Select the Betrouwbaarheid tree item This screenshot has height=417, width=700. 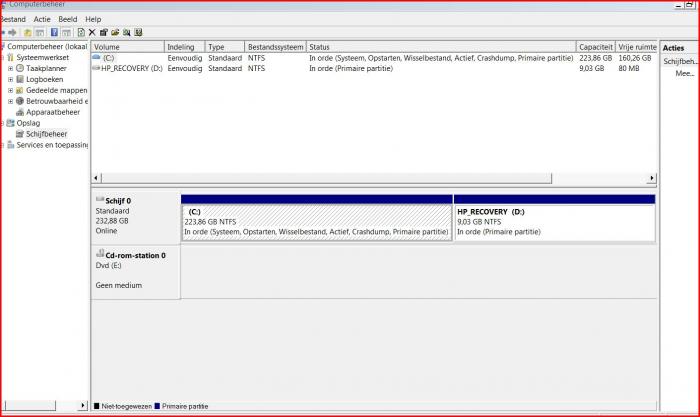57,101
